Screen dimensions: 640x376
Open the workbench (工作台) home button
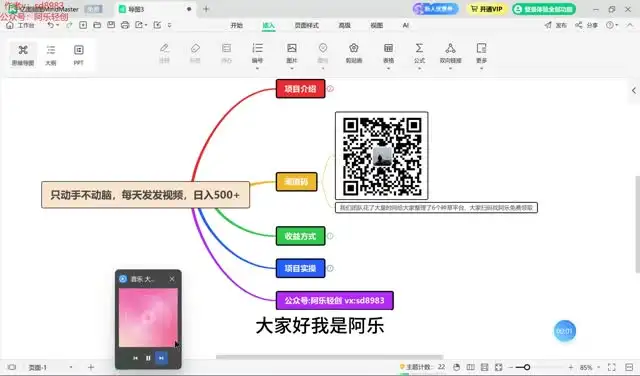coord(20,25)
